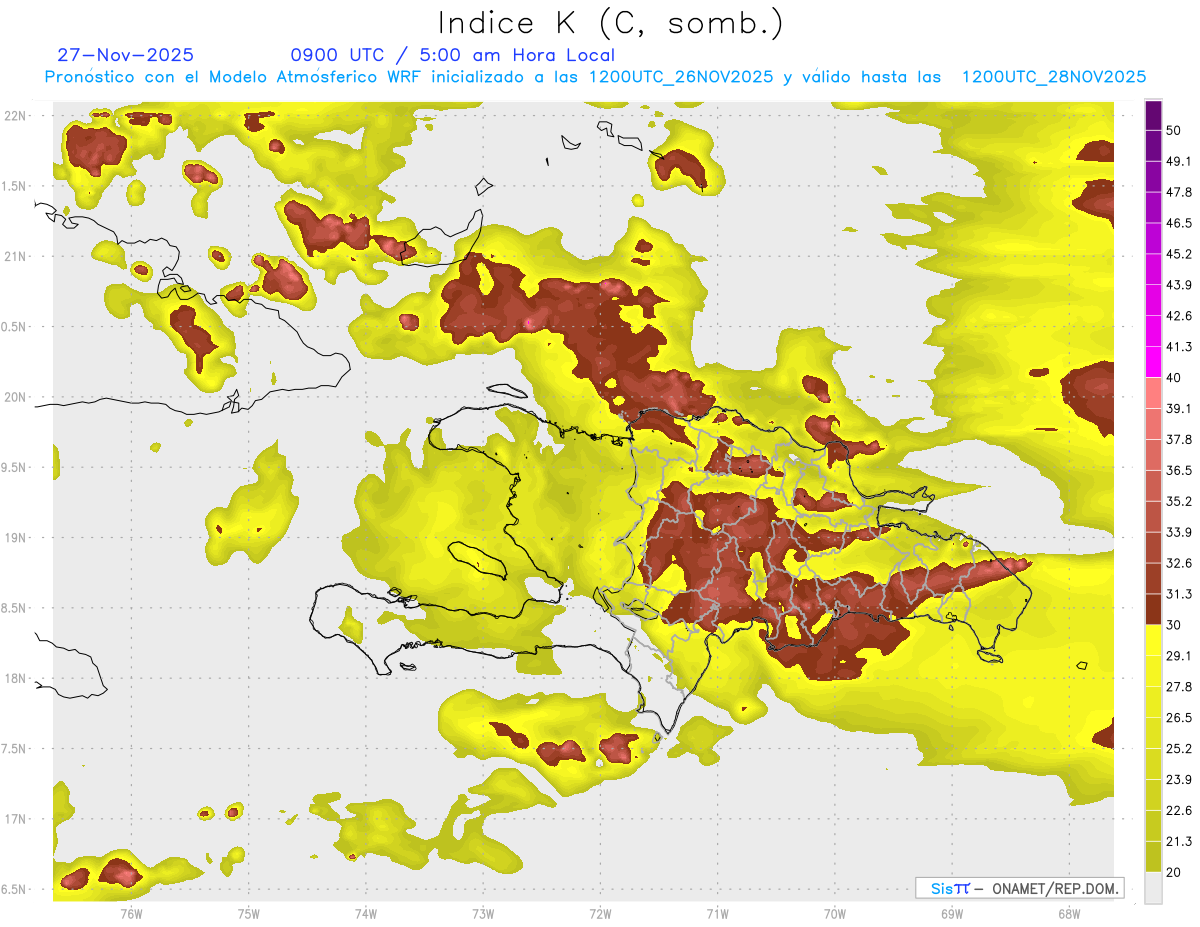Click the colorbar value 47.8
Image resolution: width=1200 pixels, height=927 pixels.
(1179, 192)
